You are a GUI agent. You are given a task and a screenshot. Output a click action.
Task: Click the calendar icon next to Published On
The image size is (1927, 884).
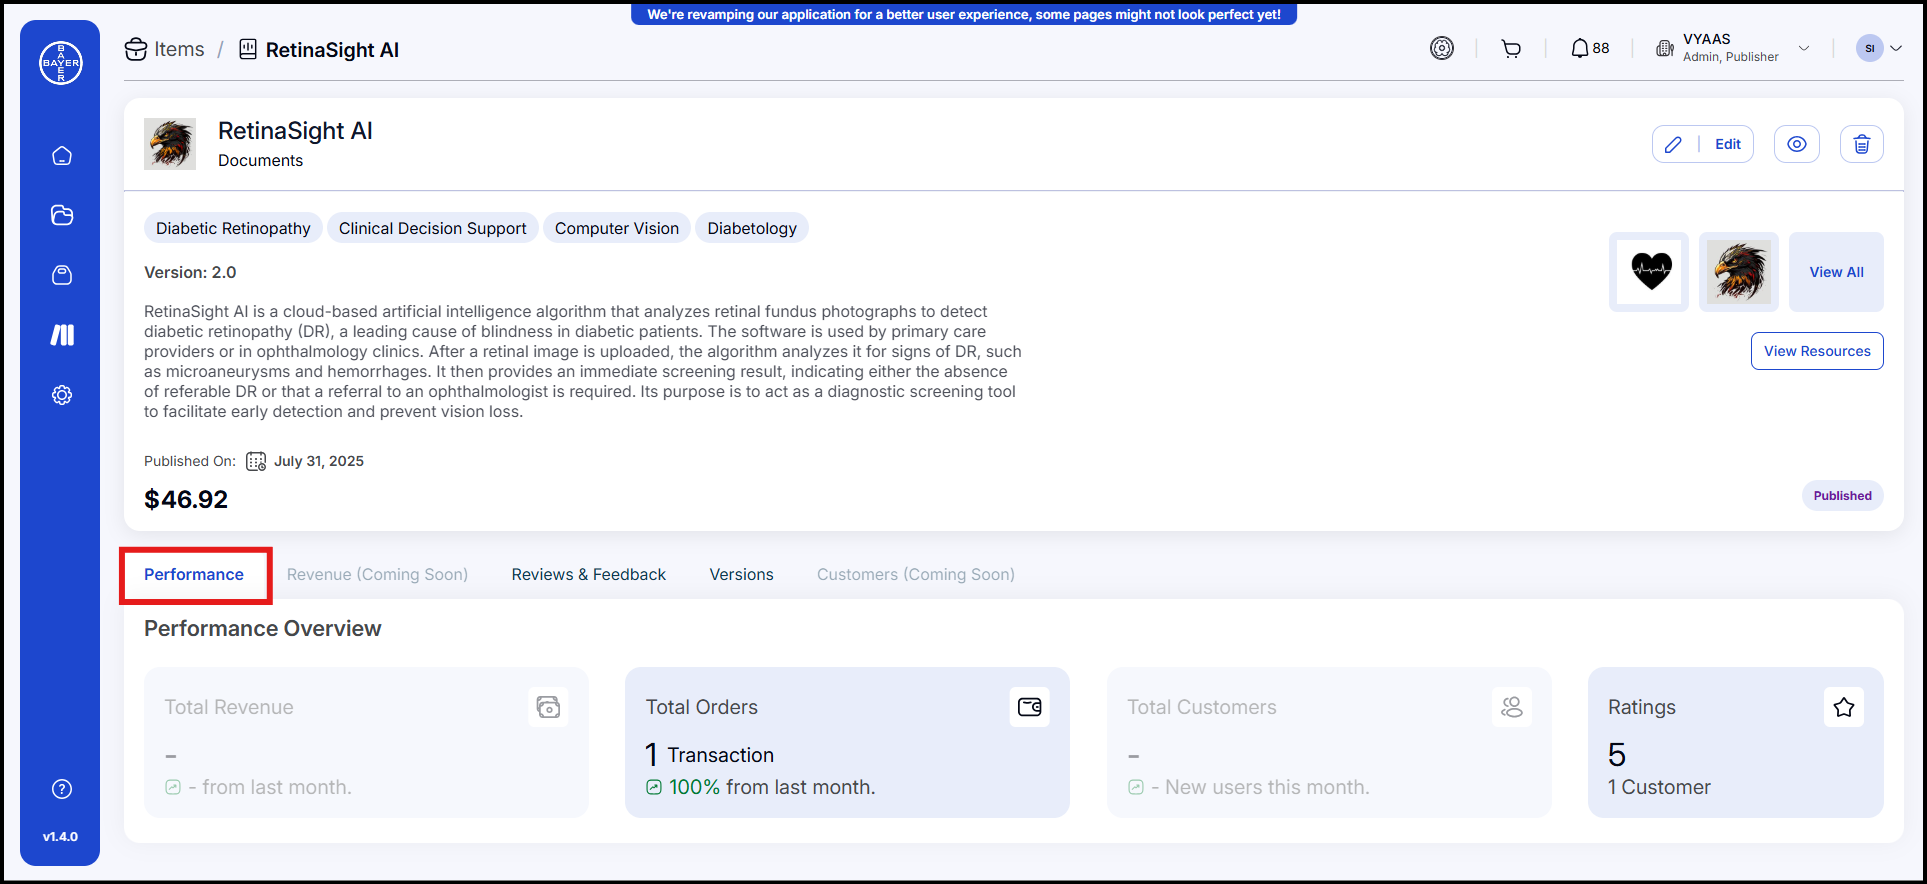(256, 461)
